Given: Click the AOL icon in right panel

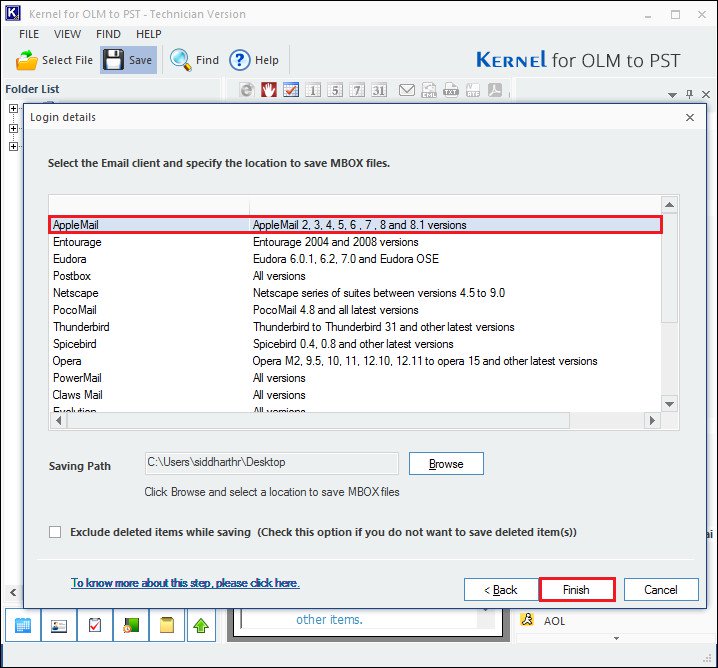Looking at the screenshot, I should pyautogui.click(x=527, y=620).
